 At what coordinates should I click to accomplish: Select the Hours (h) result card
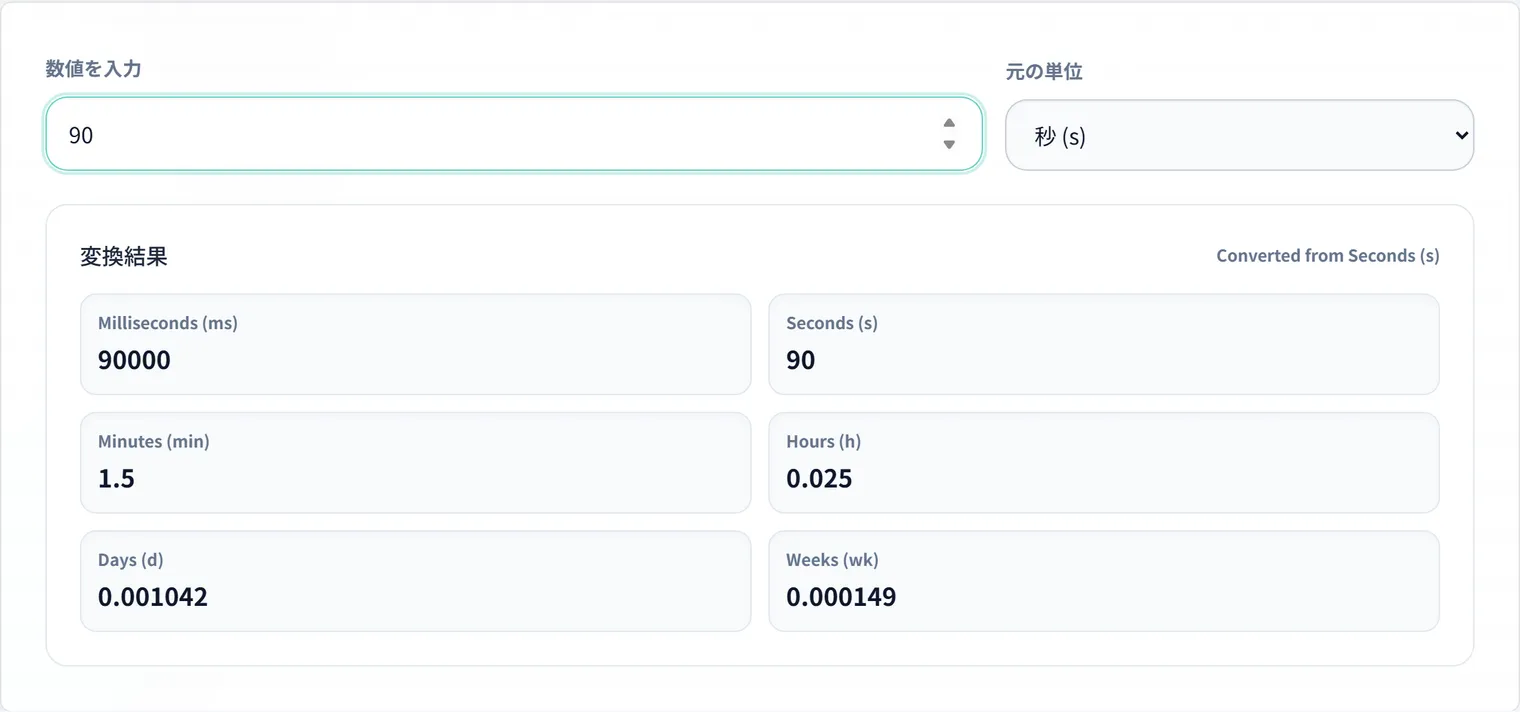coord(1104,463)
